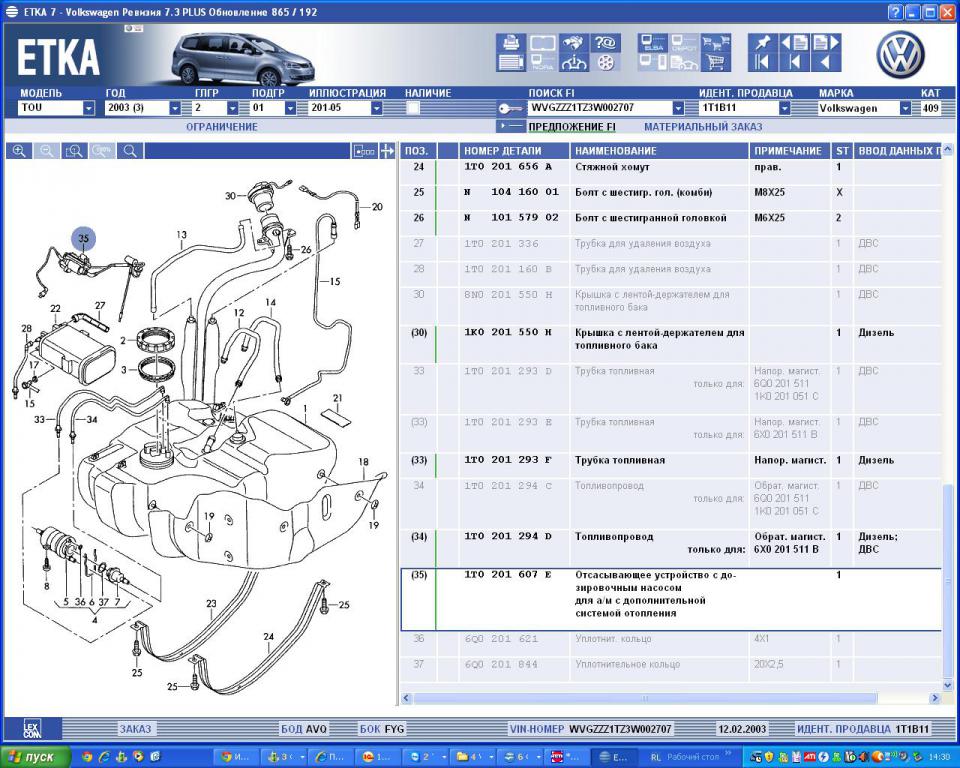960x768 pixels.
Task: Click the zoom-area magnifier icon
Action: point(74,151)
